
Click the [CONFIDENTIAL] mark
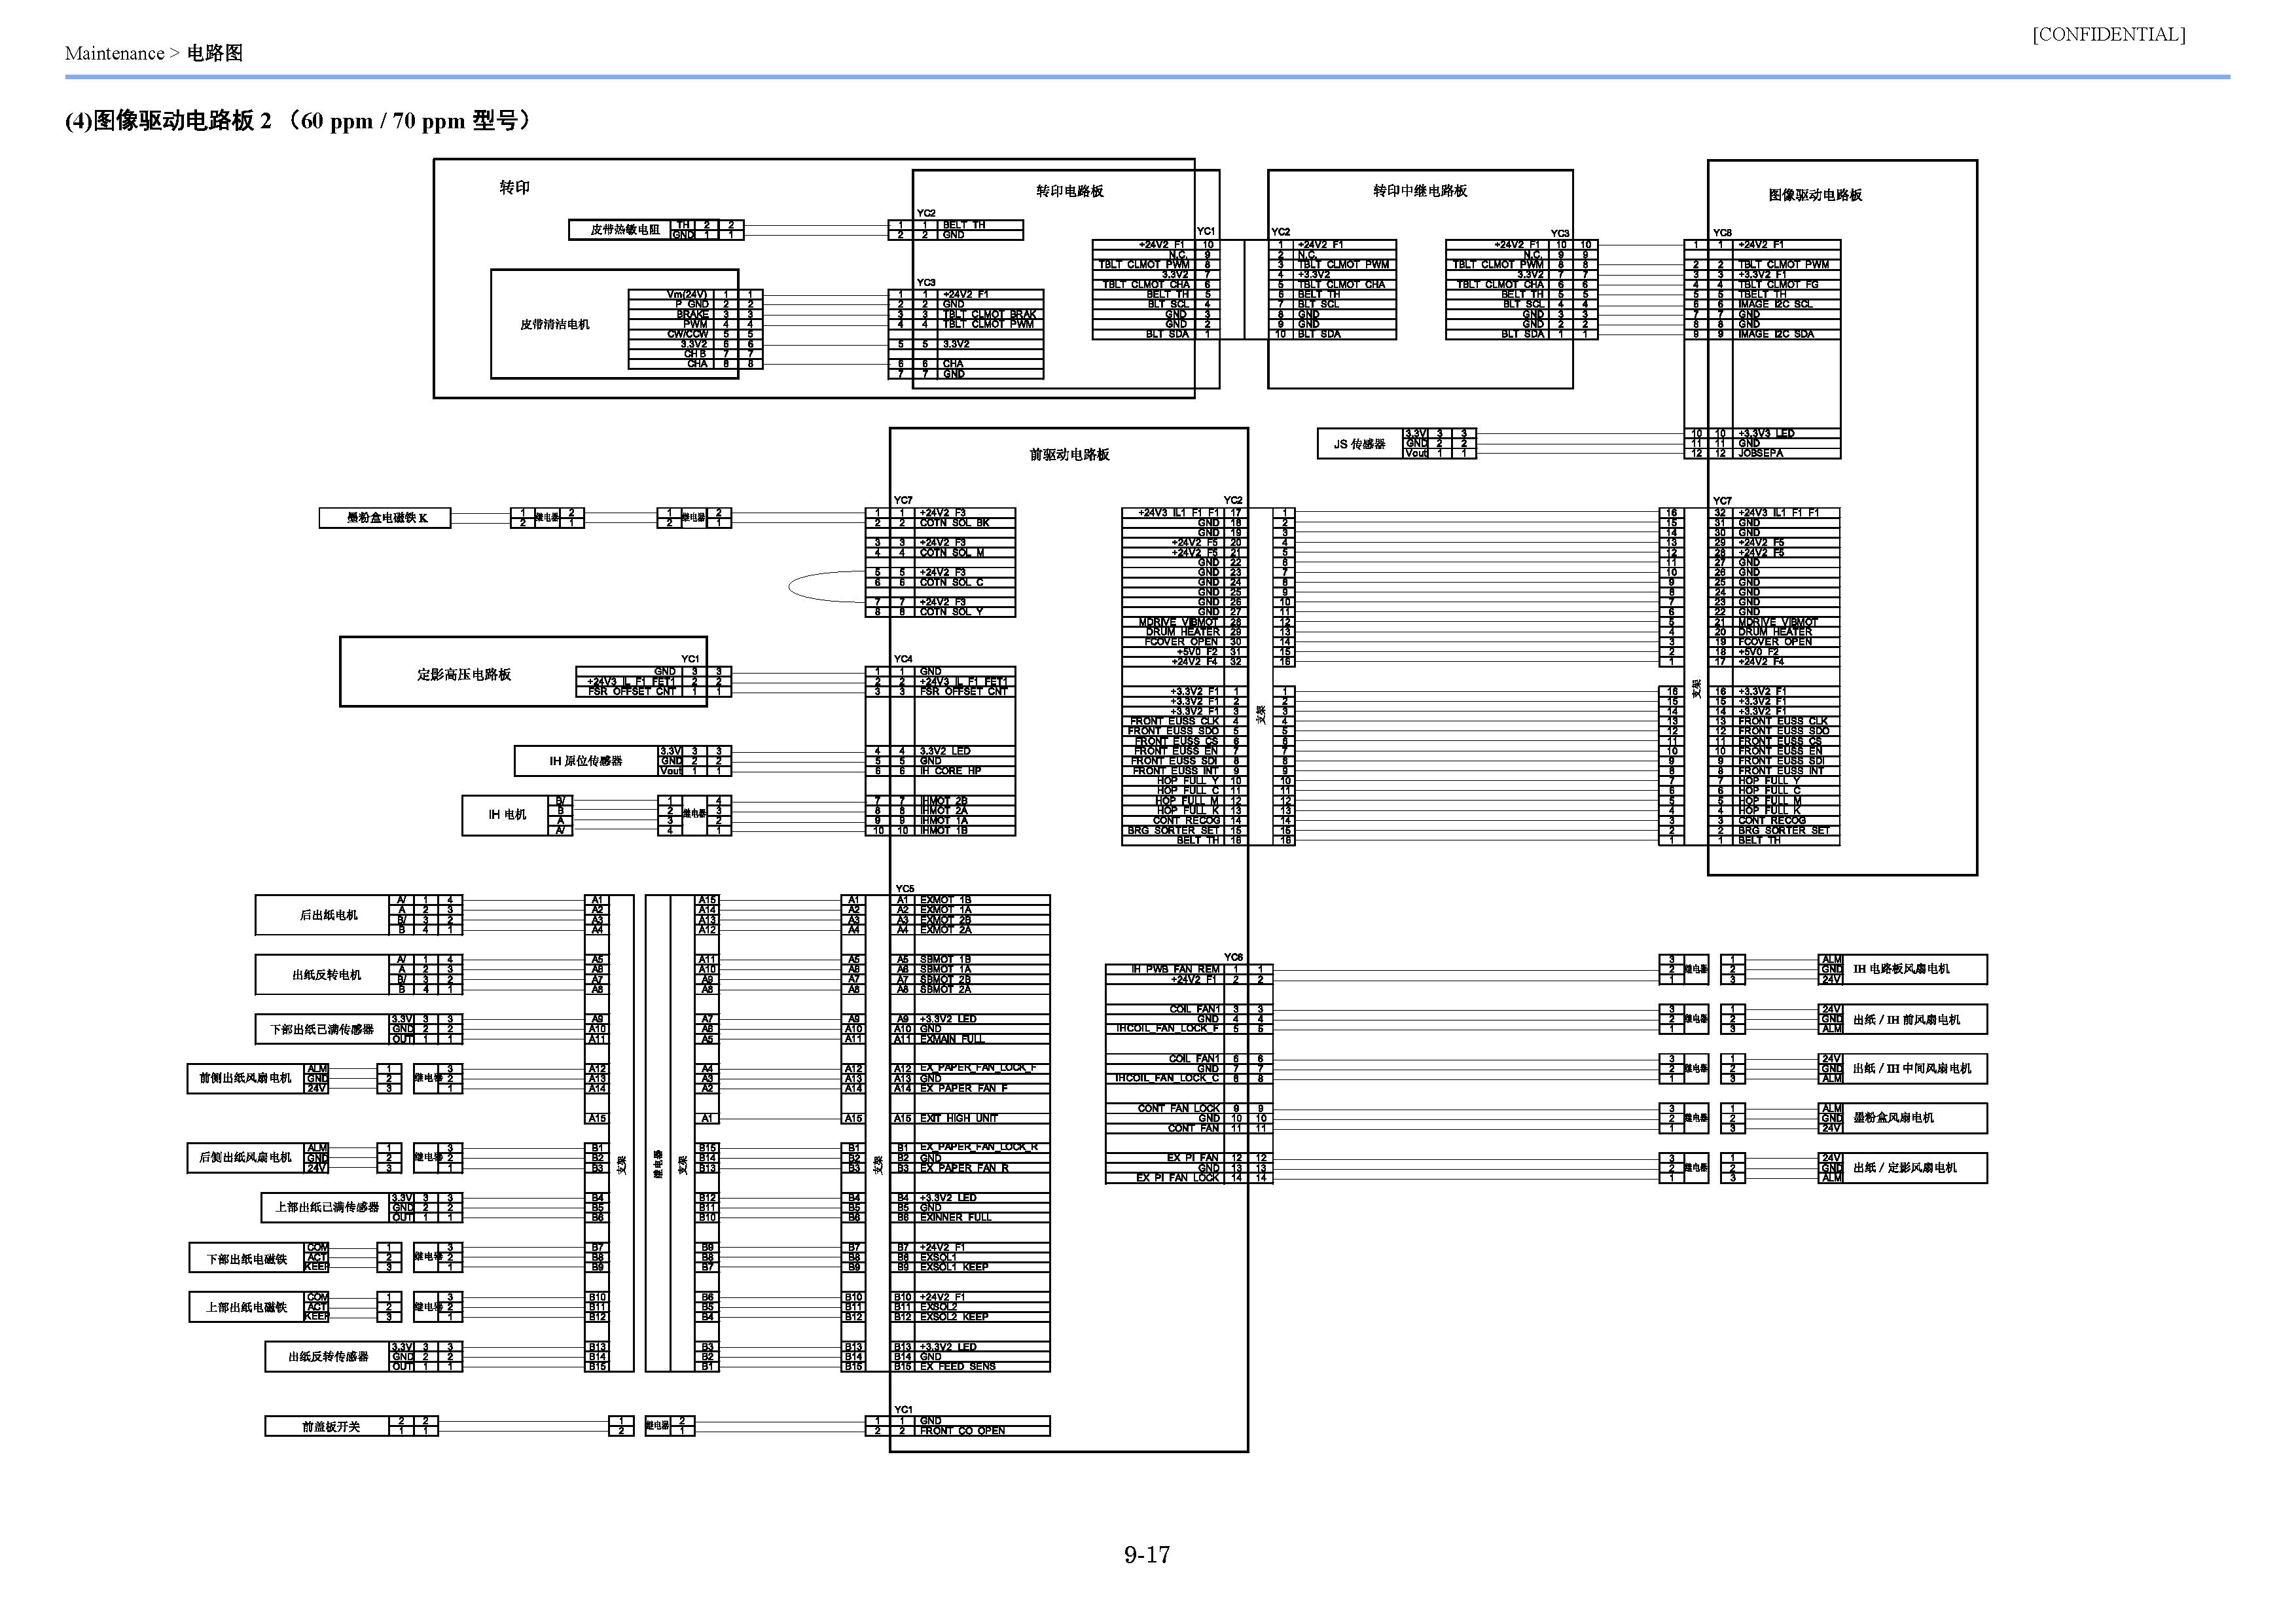(2108, 35)
